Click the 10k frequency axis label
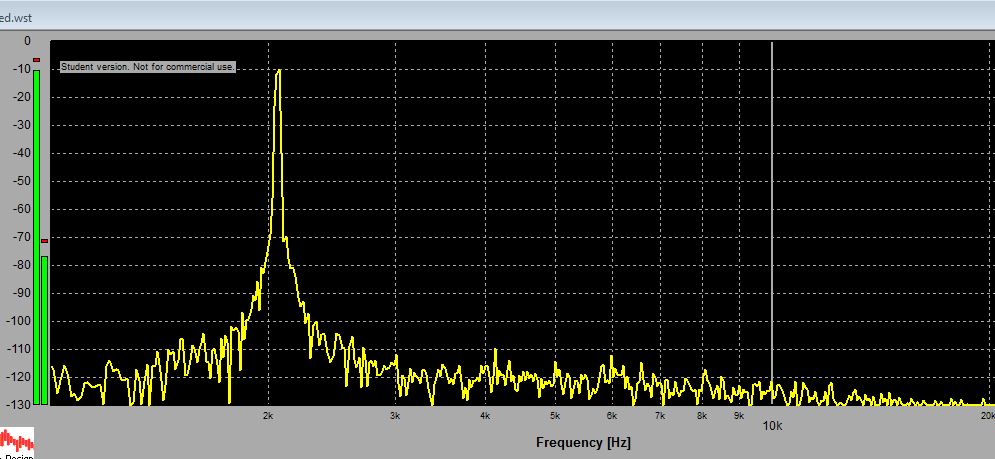 (x=772, y=426)
